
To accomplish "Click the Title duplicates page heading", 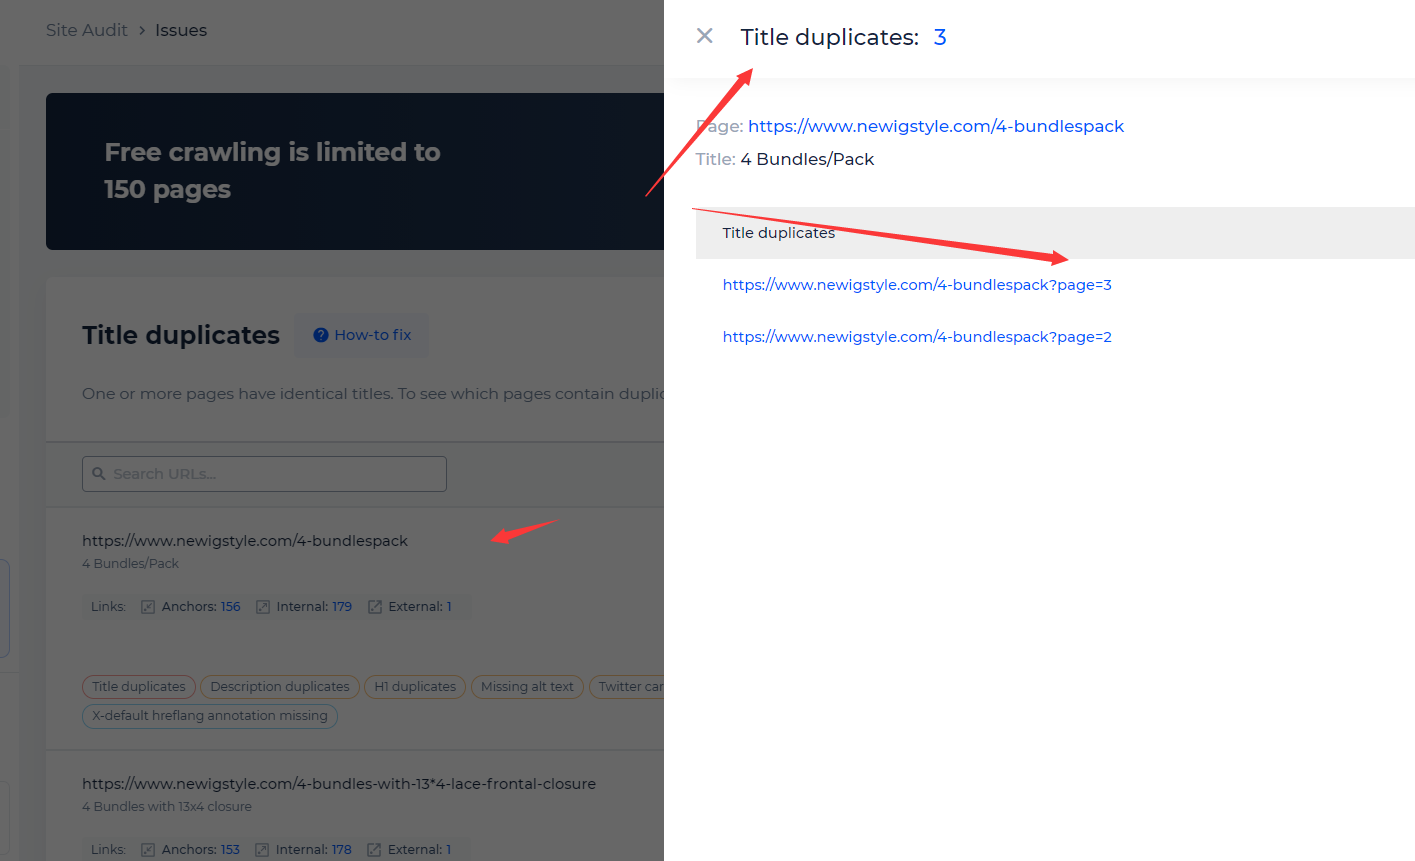I will pos(181,335).
